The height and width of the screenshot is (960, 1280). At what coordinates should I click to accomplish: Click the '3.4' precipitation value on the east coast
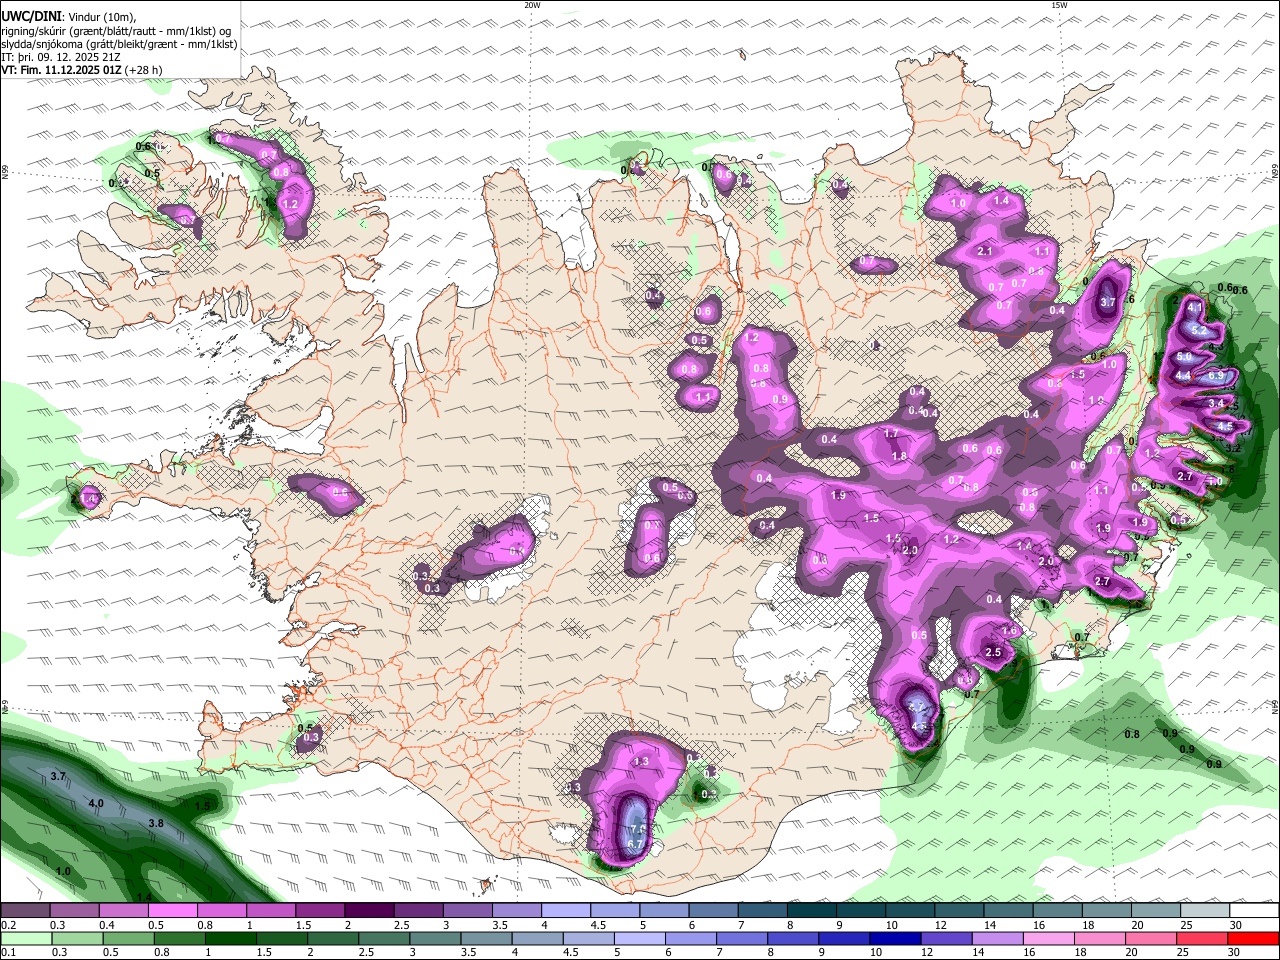[1216, 403]
